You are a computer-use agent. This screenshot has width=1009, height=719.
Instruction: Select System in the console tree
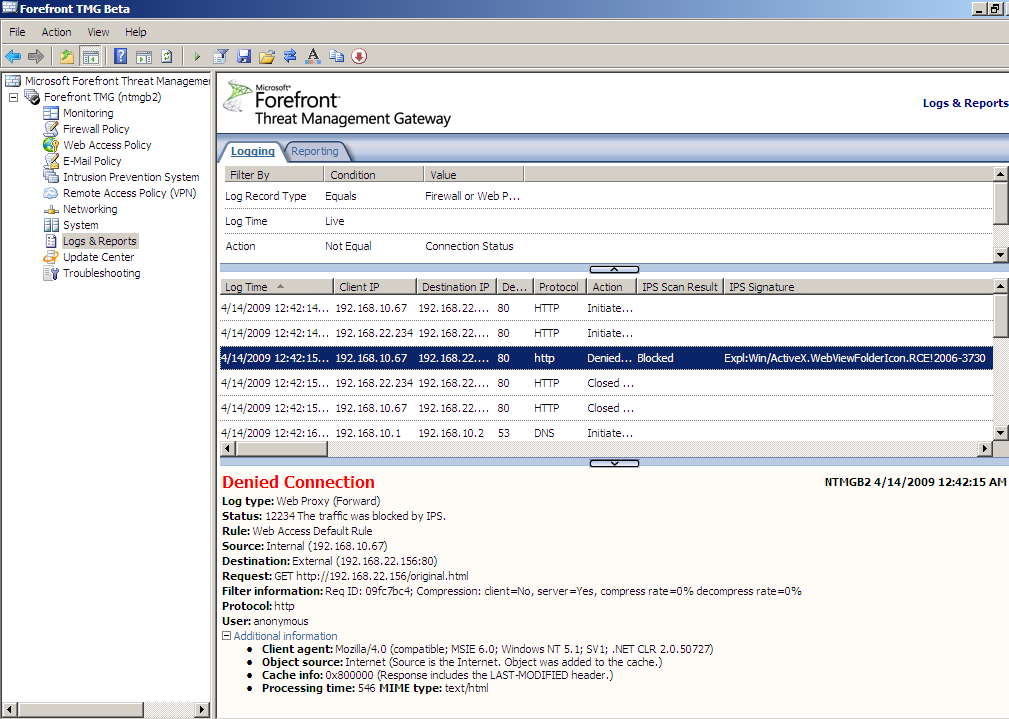81,225
